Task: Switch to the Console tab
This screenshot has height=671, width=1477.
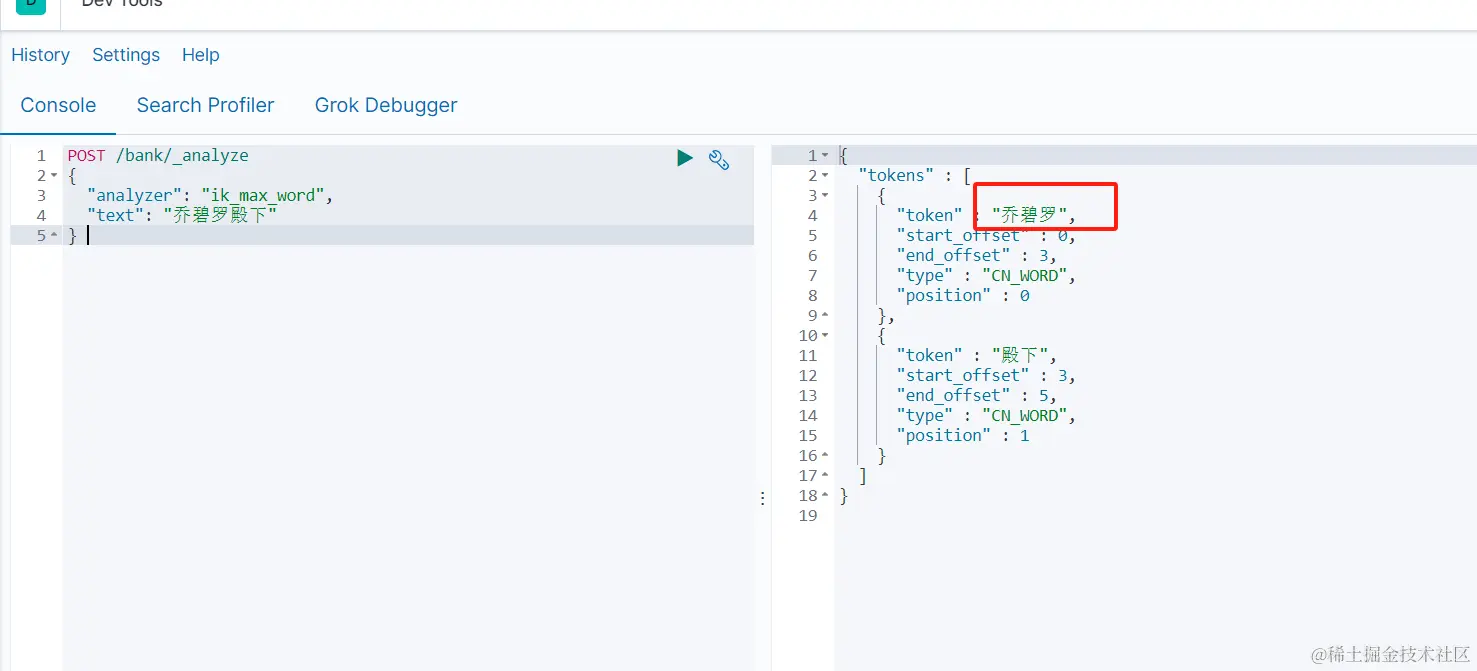Action: tap(58, 105)
